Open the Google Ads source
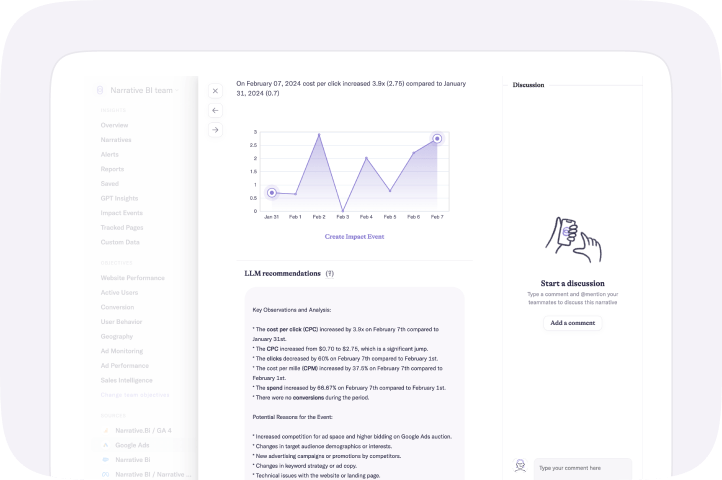This screenshot has width=722, height=480. tap(132, 445)
